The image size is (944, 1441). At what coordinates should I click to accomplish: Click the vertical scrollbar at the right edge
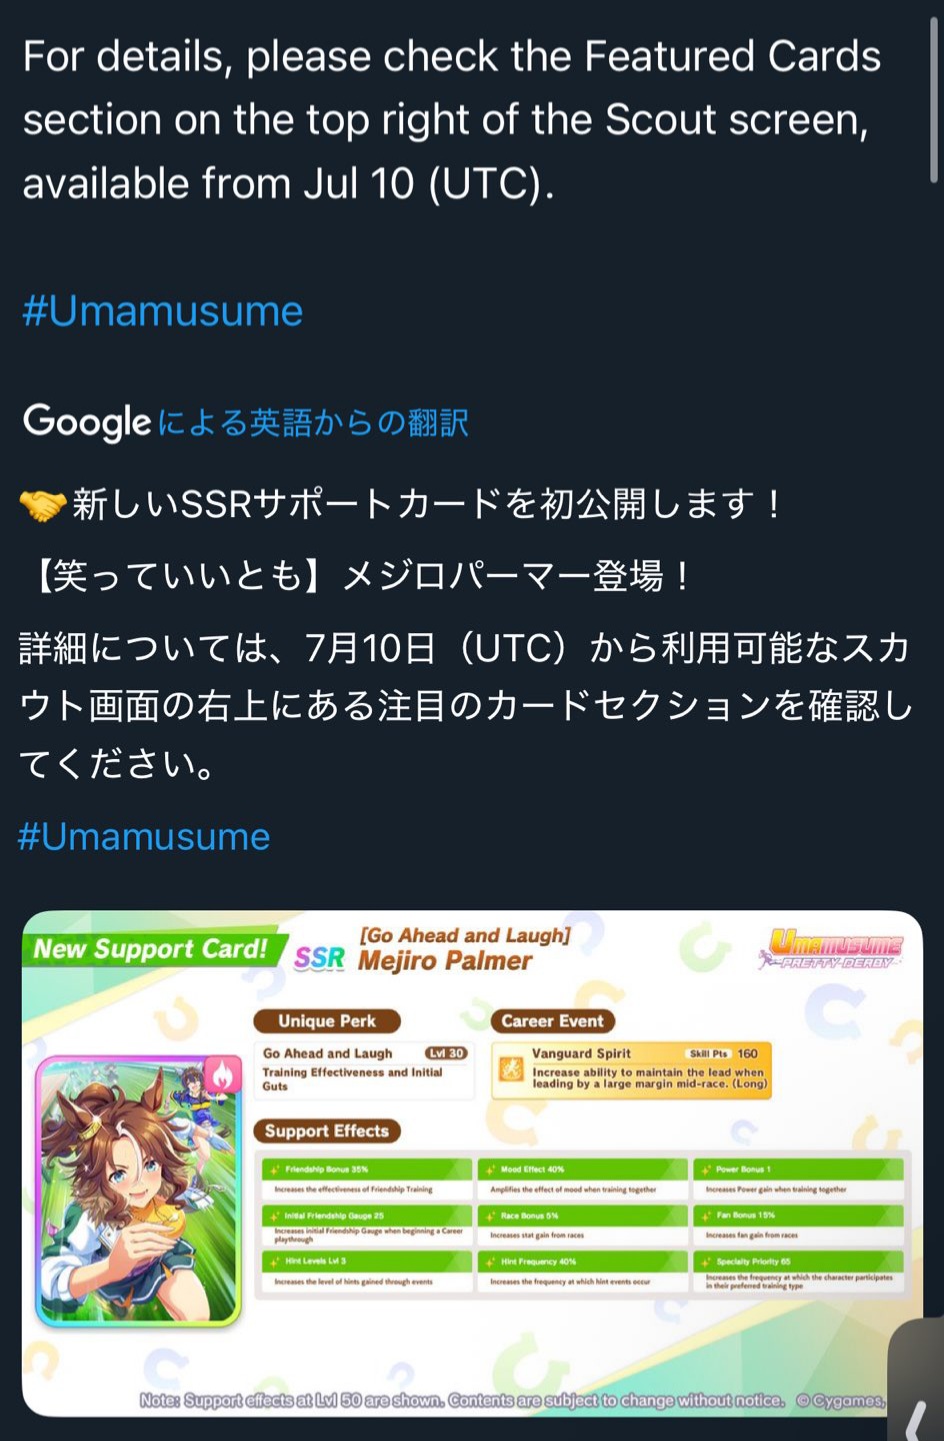(x=934, y=100)
